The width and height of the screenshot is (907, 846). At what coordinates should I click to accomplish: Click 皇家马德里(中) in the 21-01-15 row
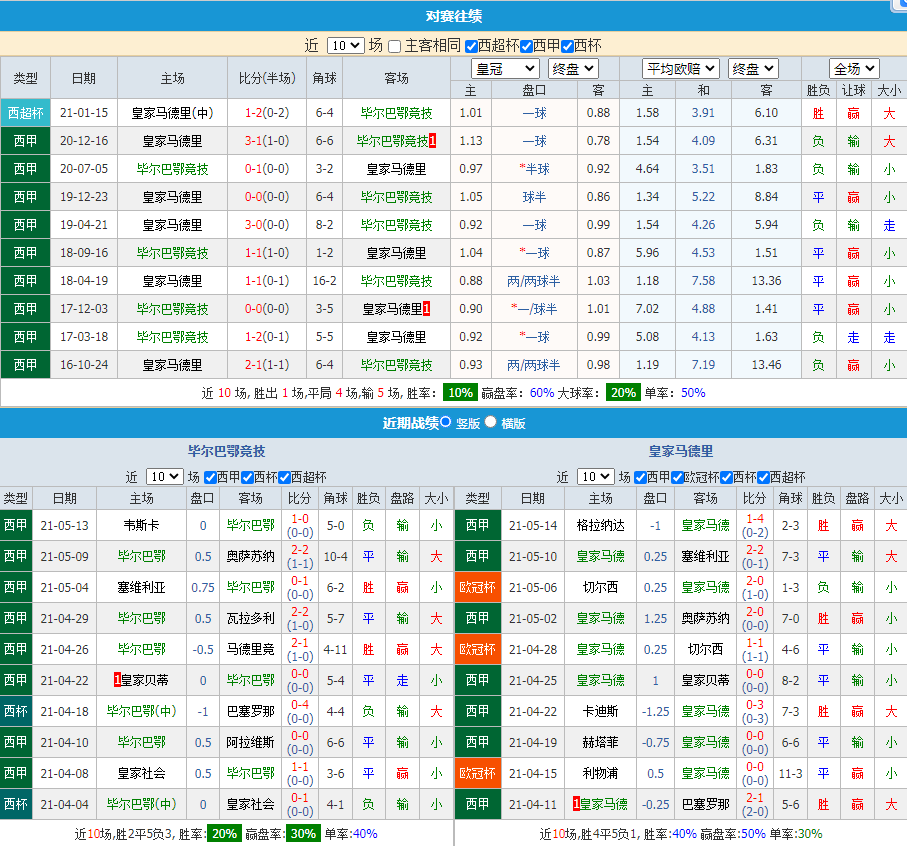(172, 113)
